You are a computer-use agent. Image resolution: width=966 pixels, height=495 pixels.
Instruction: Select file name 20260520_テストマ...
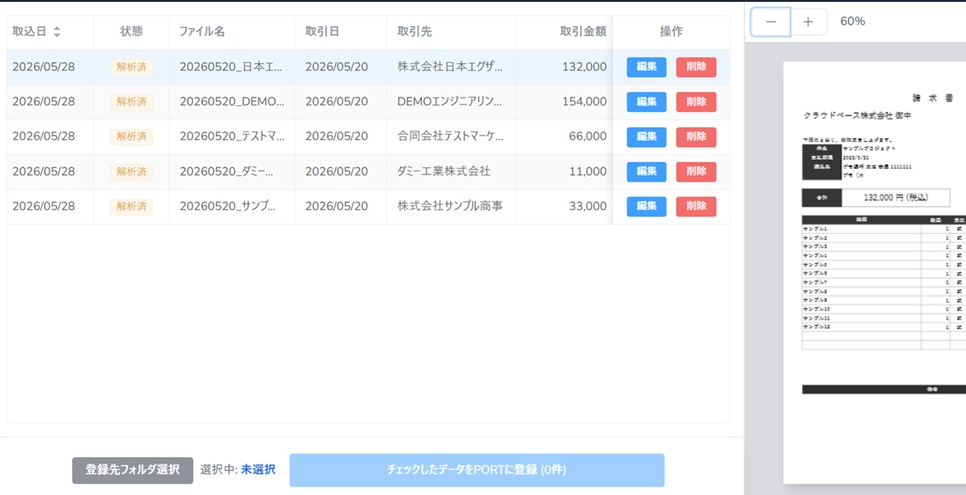232,137
